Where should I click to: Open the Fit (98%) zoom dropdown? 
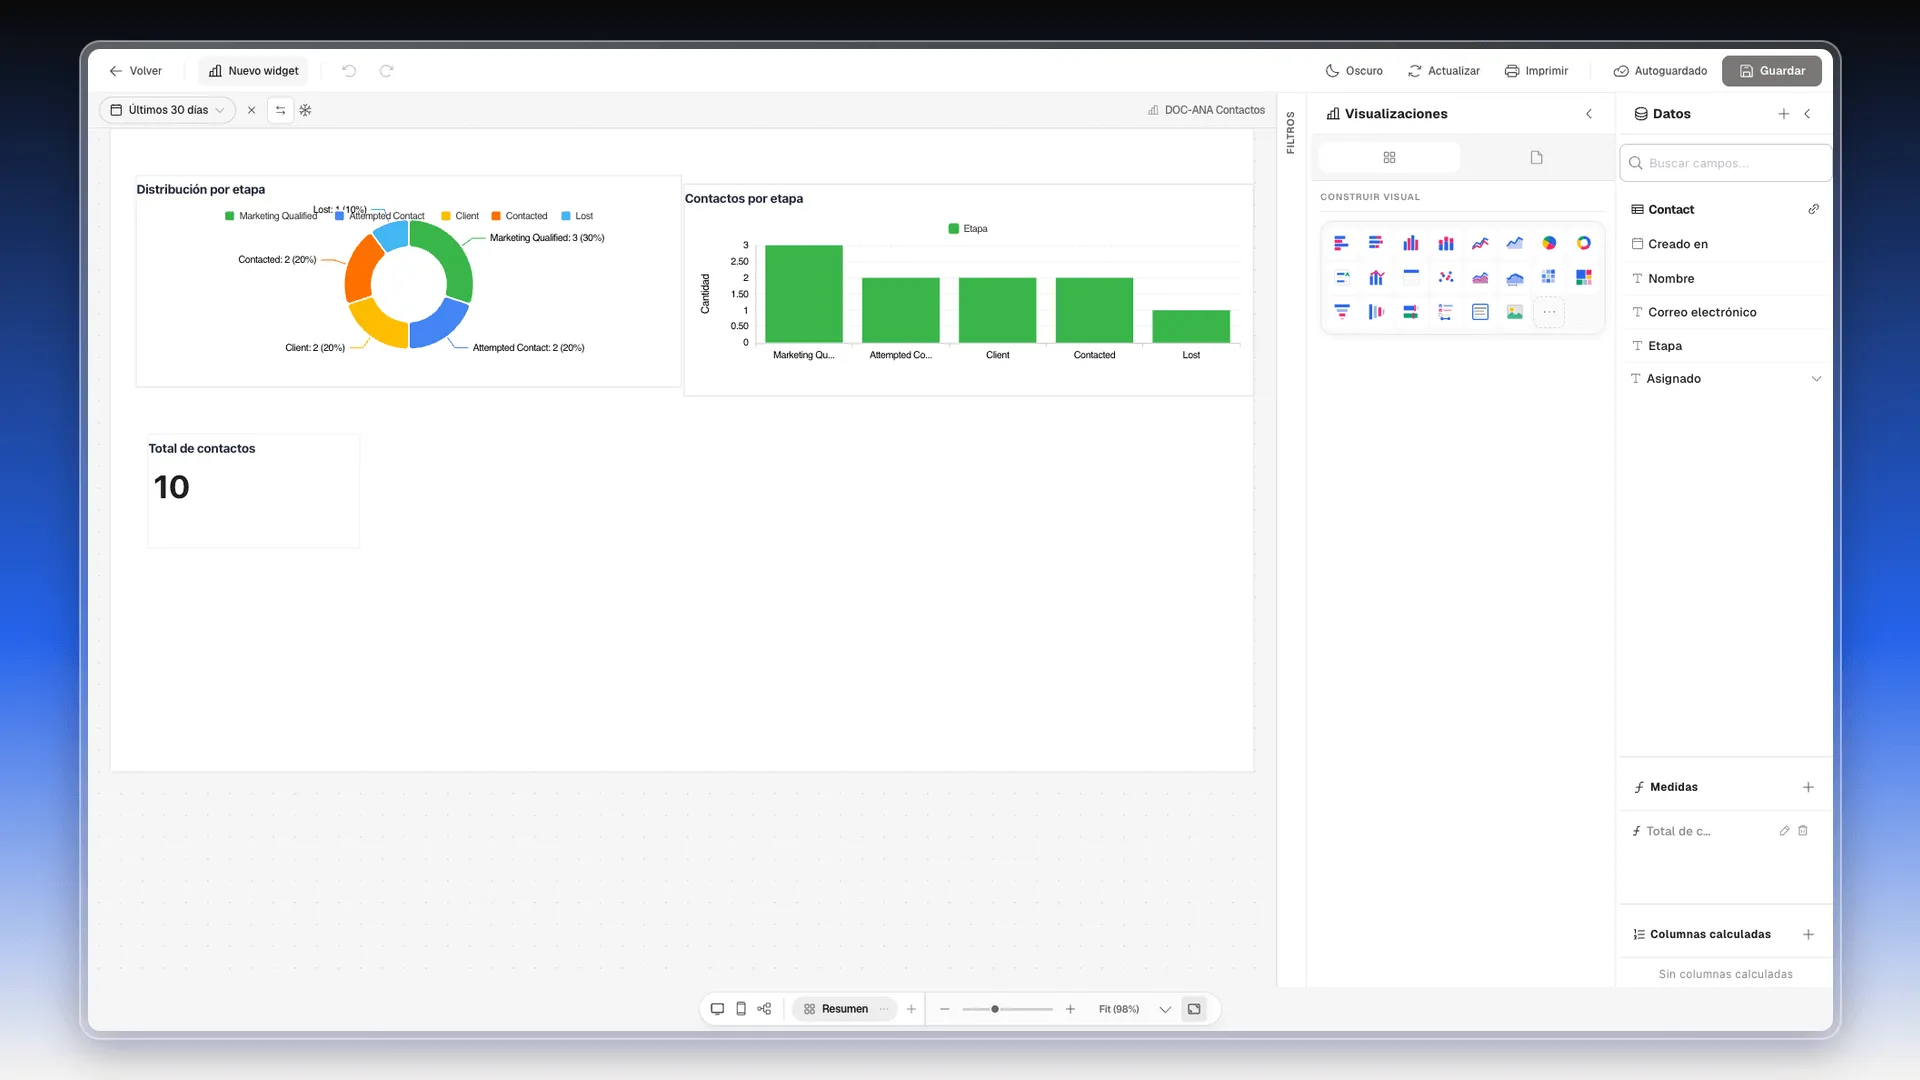tap(1165, 1009)
